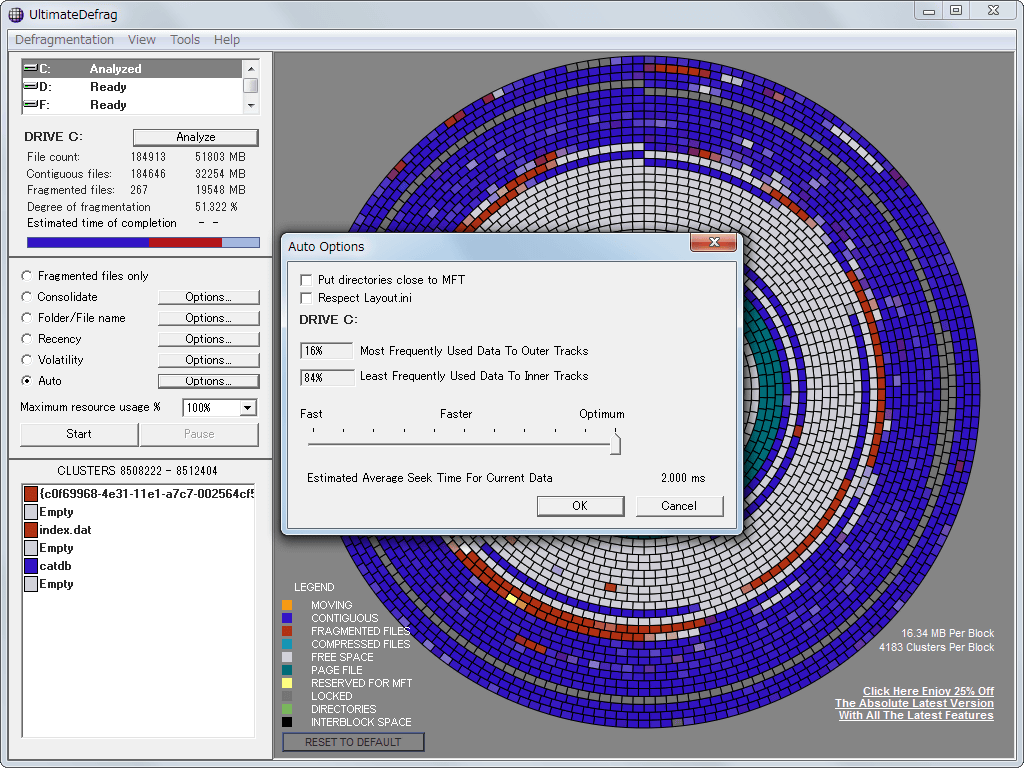Image resolution: width=1024 pixels, height=768 pixels.
Task: Select the Consolidate defrag method
Action: [x=27, y=297]
